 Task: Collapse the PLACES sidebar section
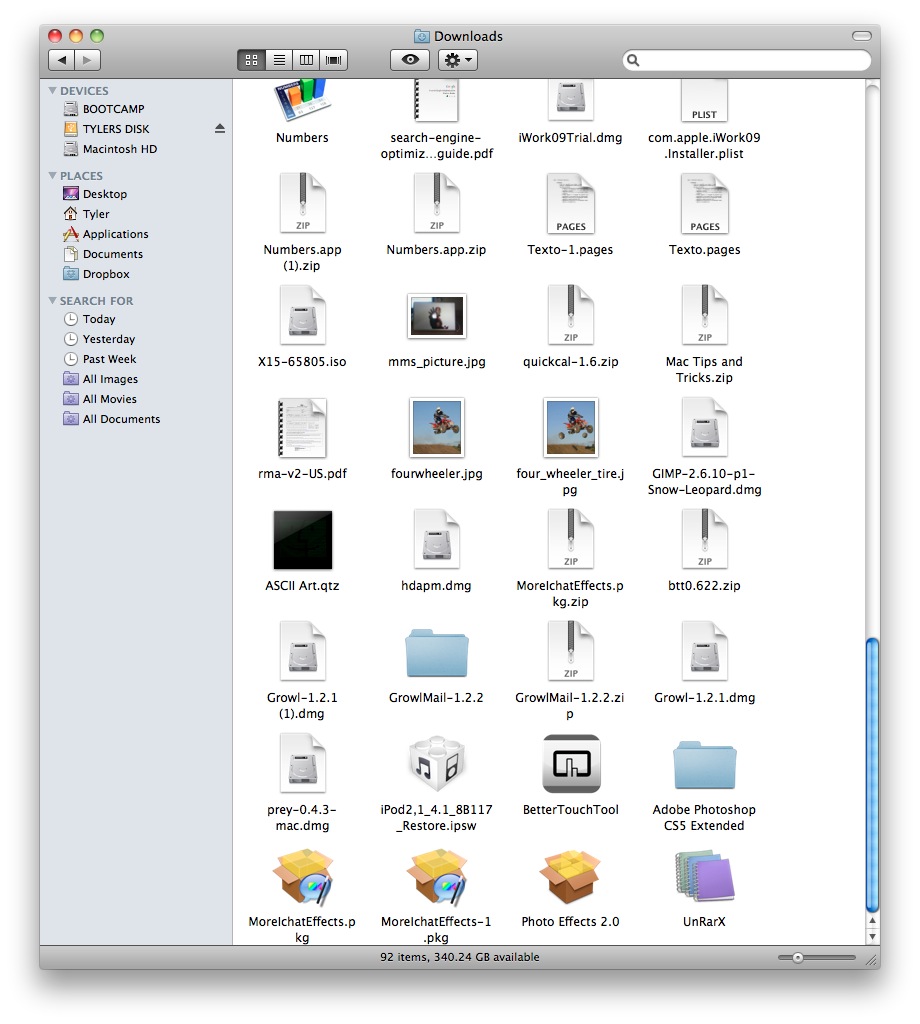click(52, 175)
